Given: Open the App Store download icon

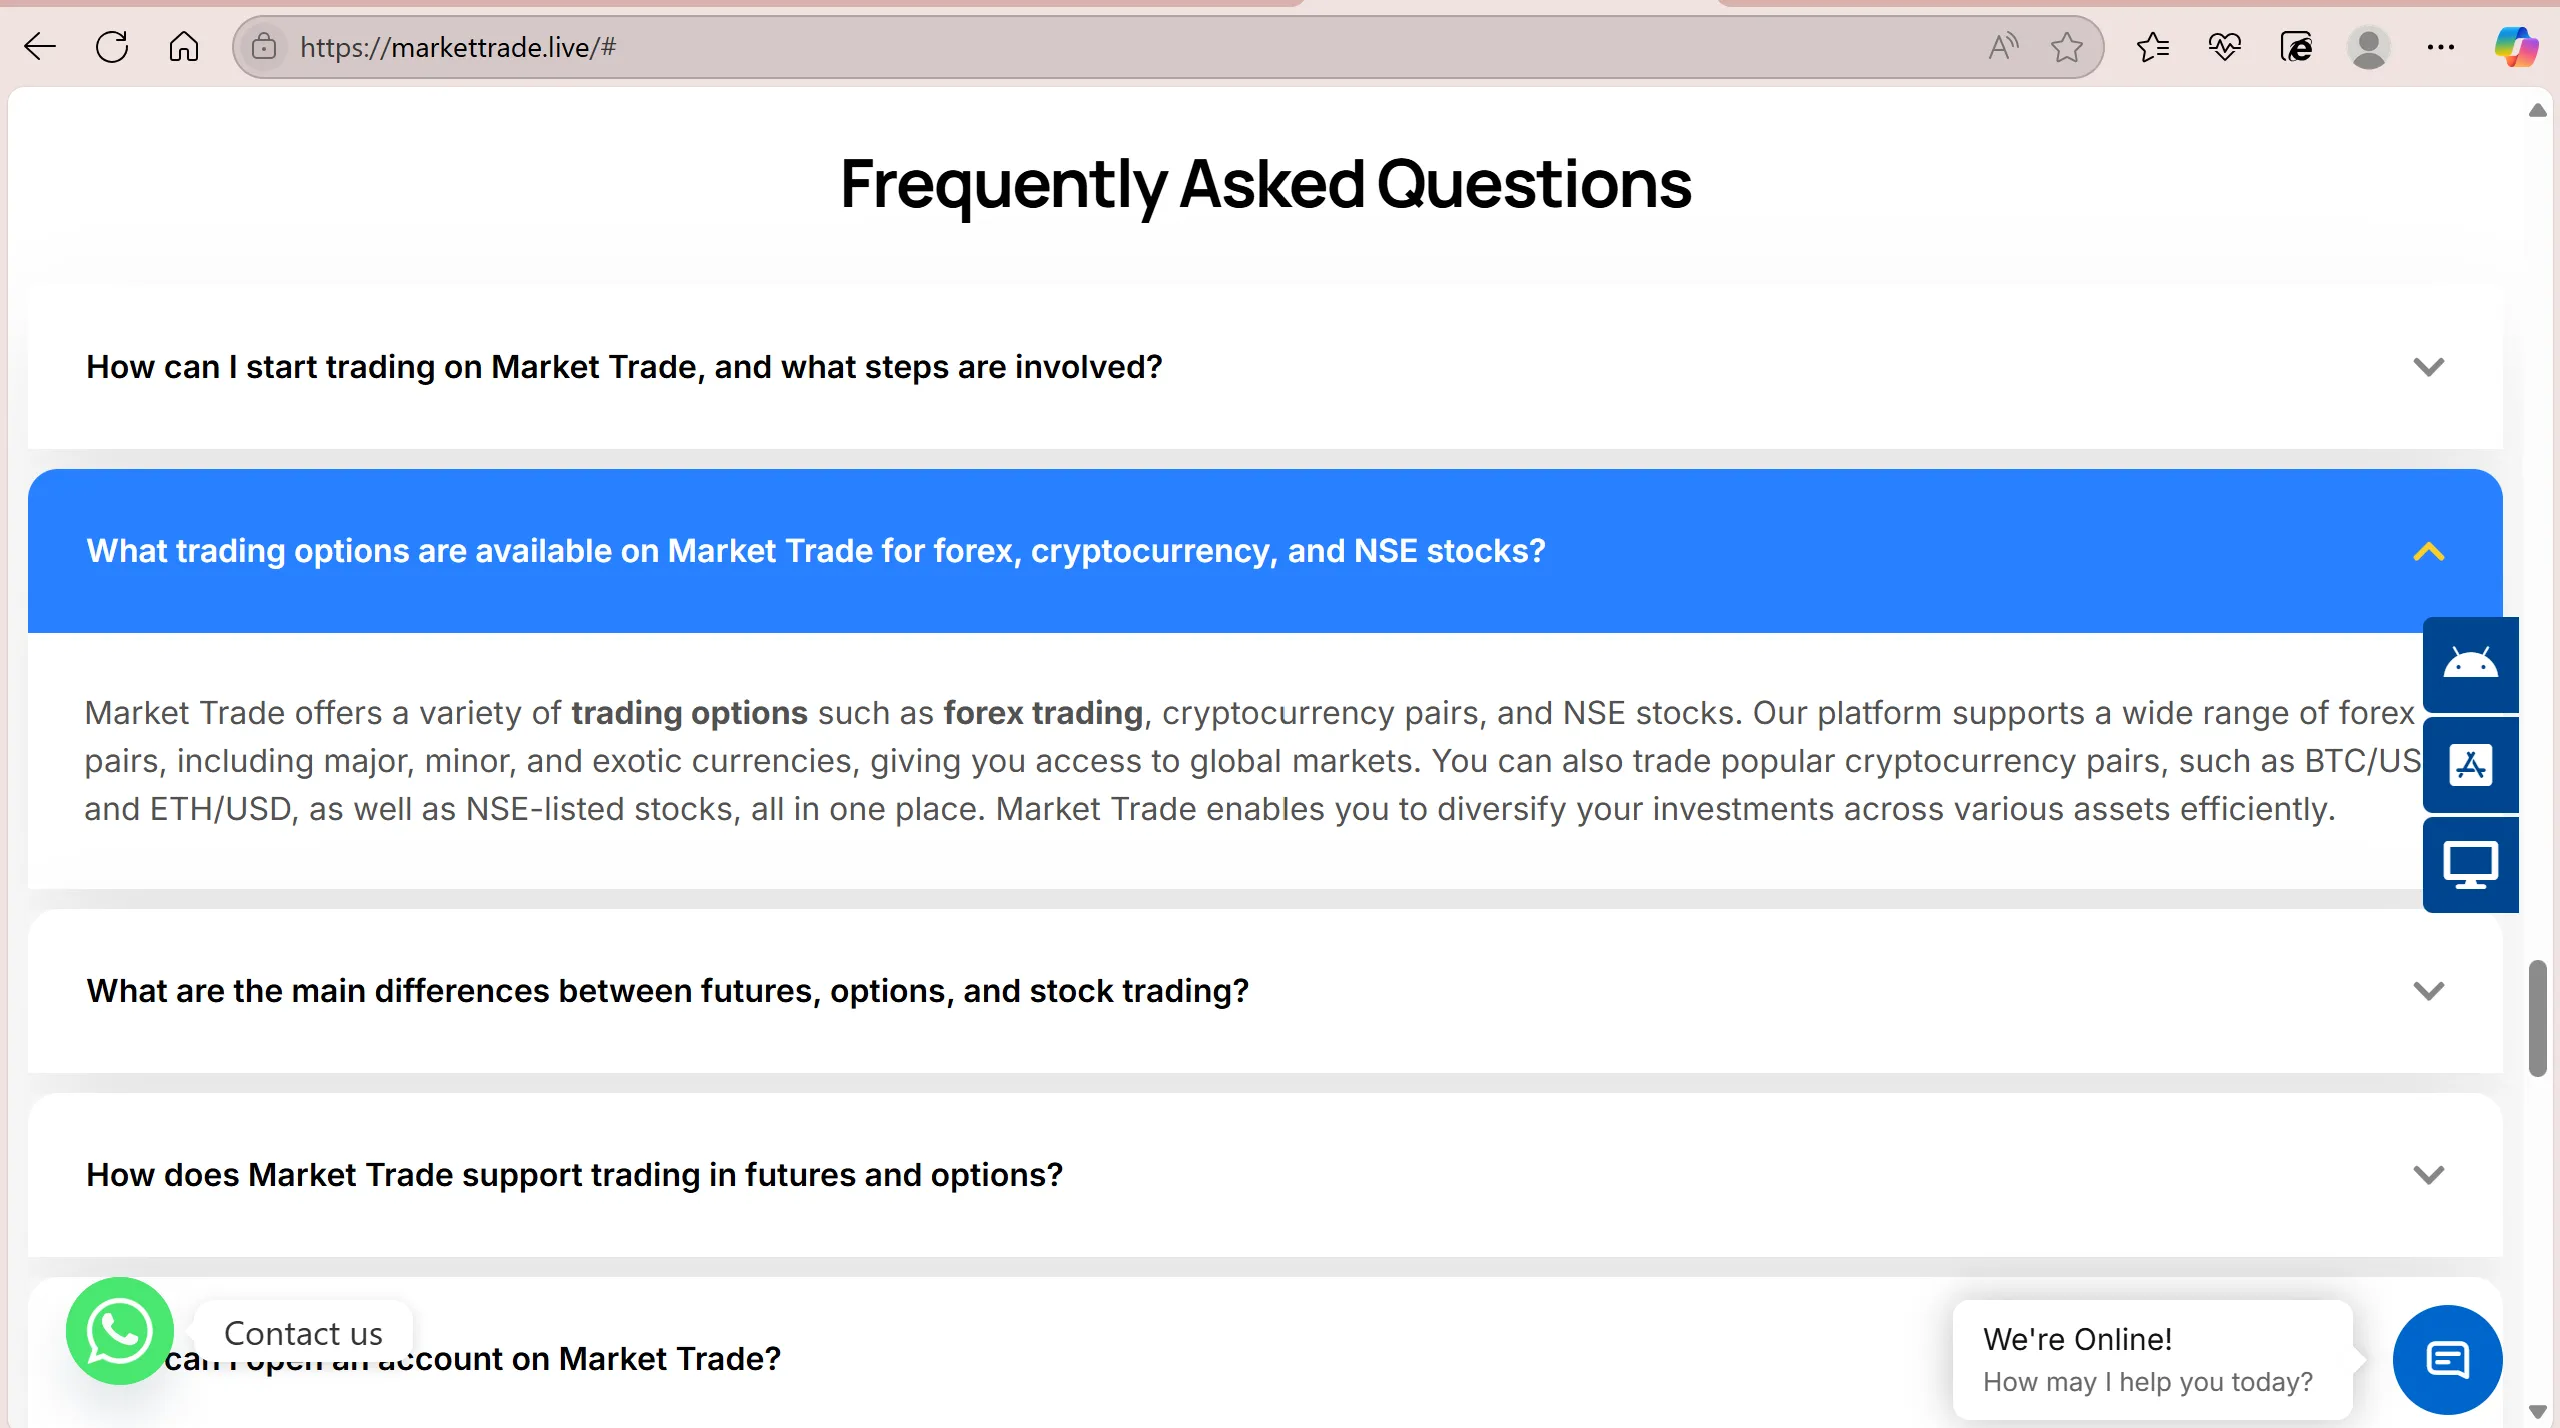Looking at the screenshot, I should tap(2470, 765).
